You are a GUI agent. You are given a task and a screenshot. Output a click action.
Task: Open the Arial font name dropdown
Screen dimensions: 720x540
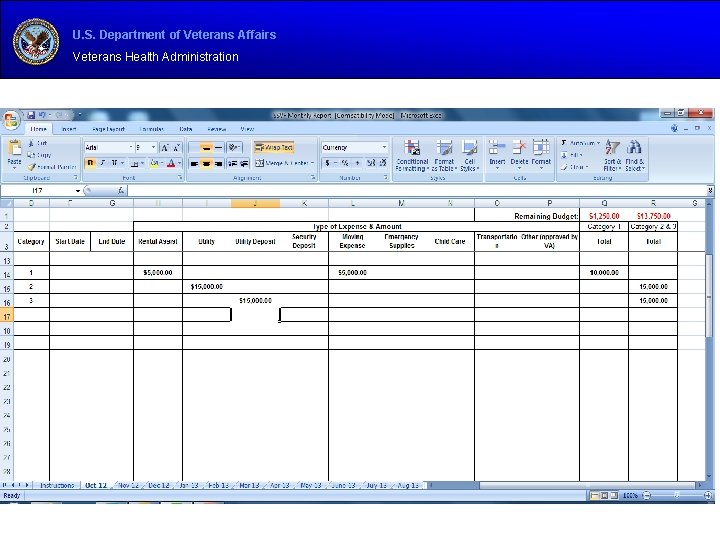click(x=131, y=147)
